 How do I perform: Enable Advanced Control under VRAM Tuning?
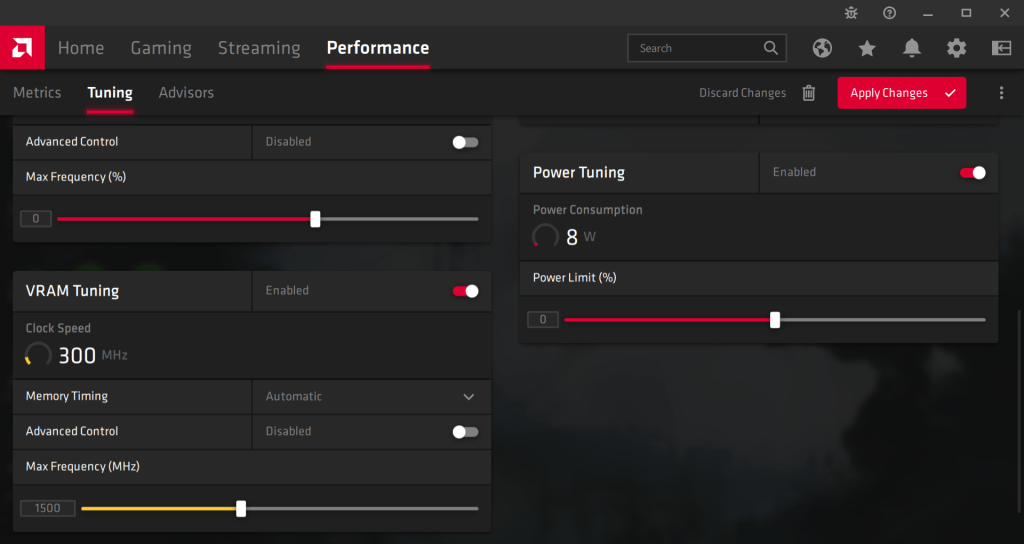click(465, 432)
